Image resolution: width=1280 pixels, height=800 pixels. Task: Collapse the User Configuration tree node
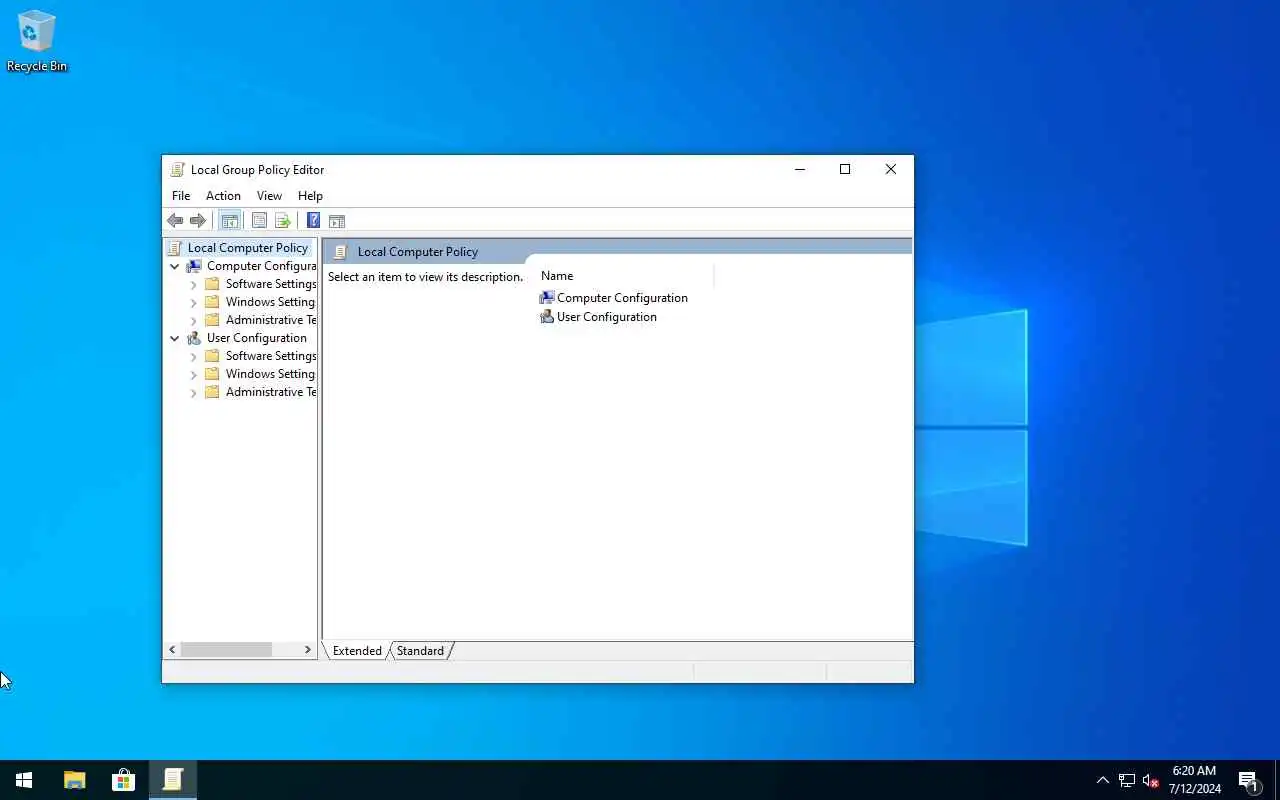tap(175, 339)
